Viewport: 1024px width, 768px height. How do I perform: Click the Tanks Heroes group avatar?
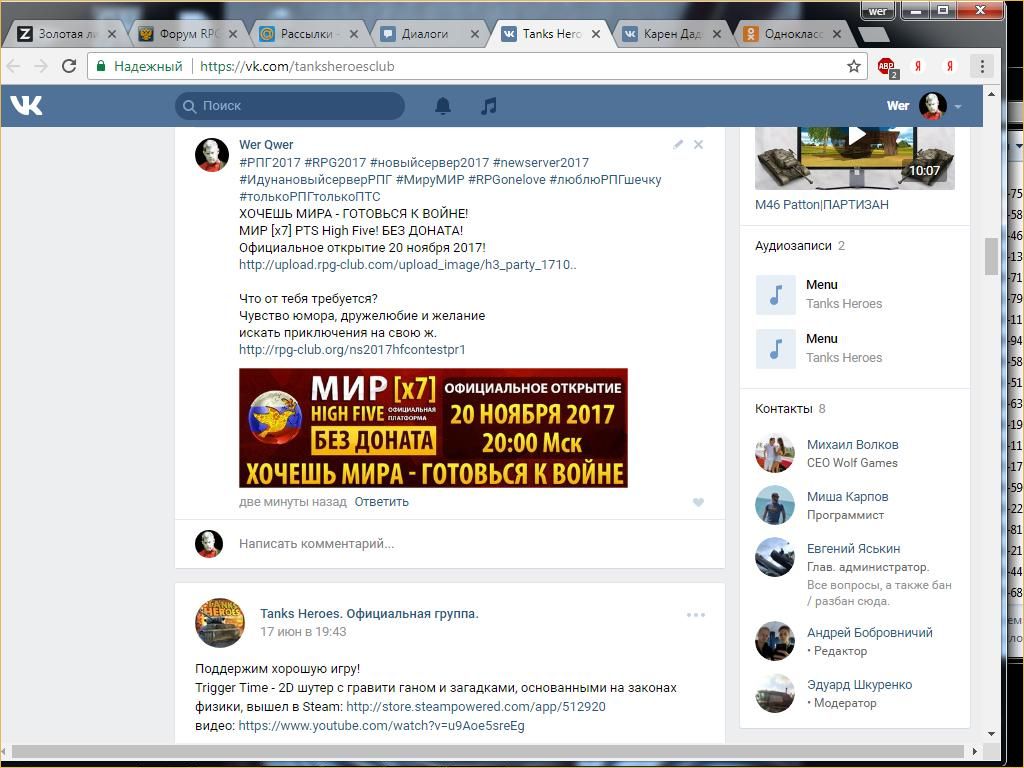coord(220,622)
